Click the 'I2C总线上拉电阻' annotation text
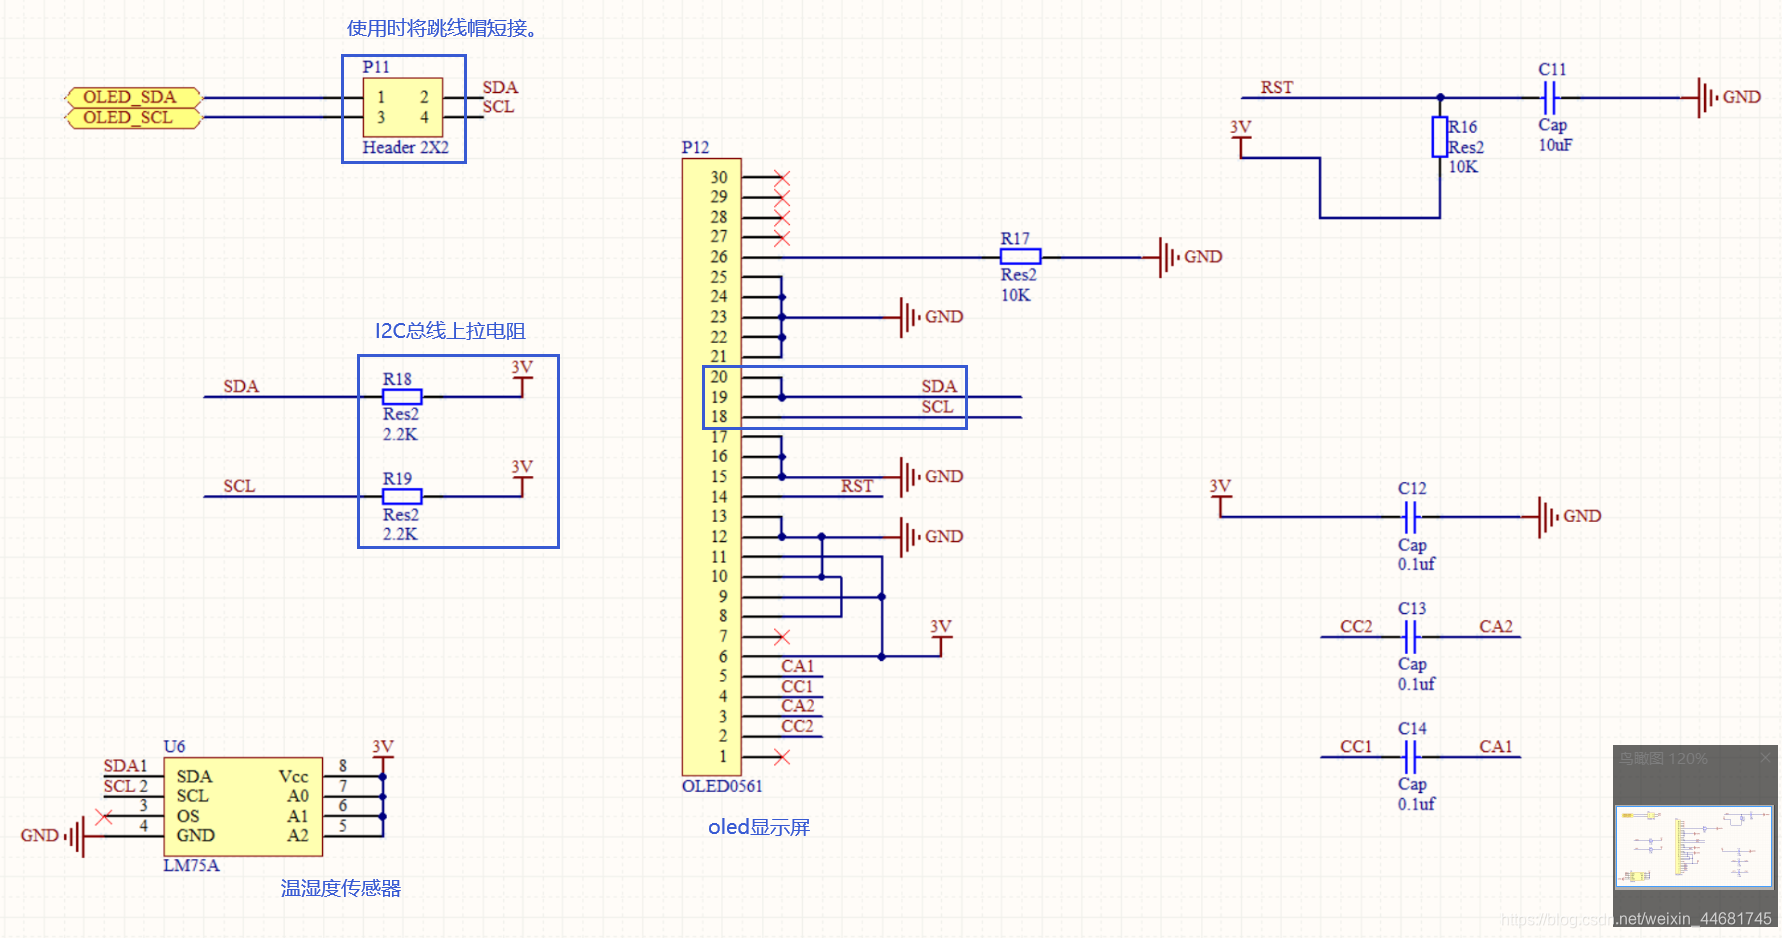 450,331
